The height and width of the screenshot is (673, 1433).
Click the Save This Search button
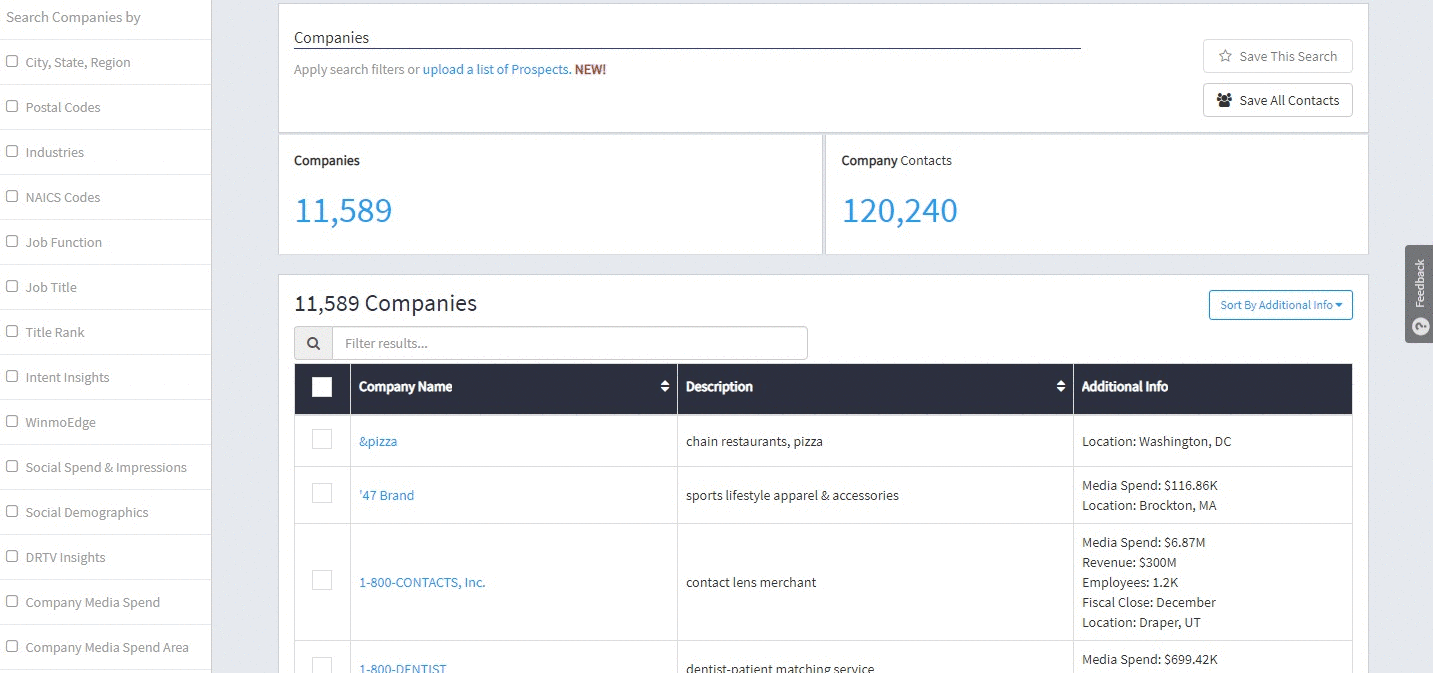[x=1277, y=56]
